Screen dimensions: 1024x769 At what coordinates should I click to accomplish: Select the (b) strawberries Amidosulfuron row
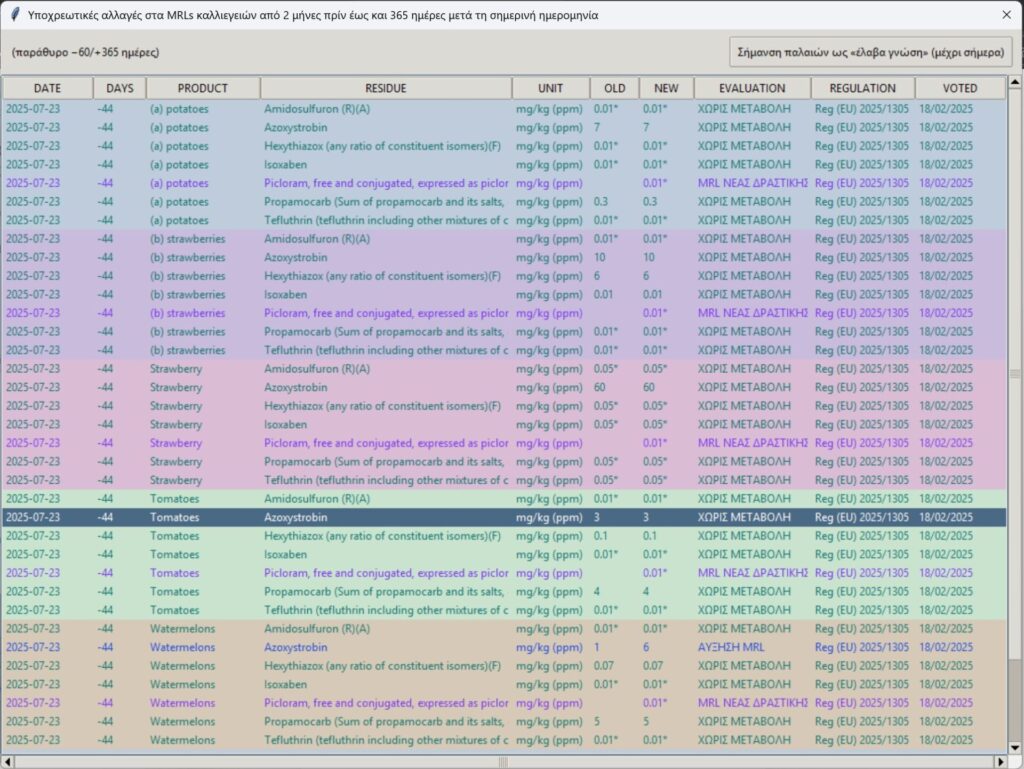coord(504,239)
